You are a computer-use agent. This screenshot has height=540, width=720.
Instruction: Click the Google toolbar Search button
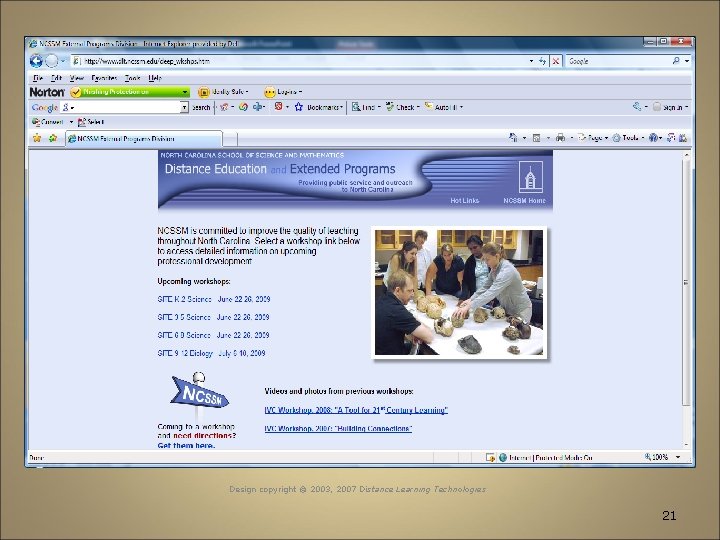201,107
